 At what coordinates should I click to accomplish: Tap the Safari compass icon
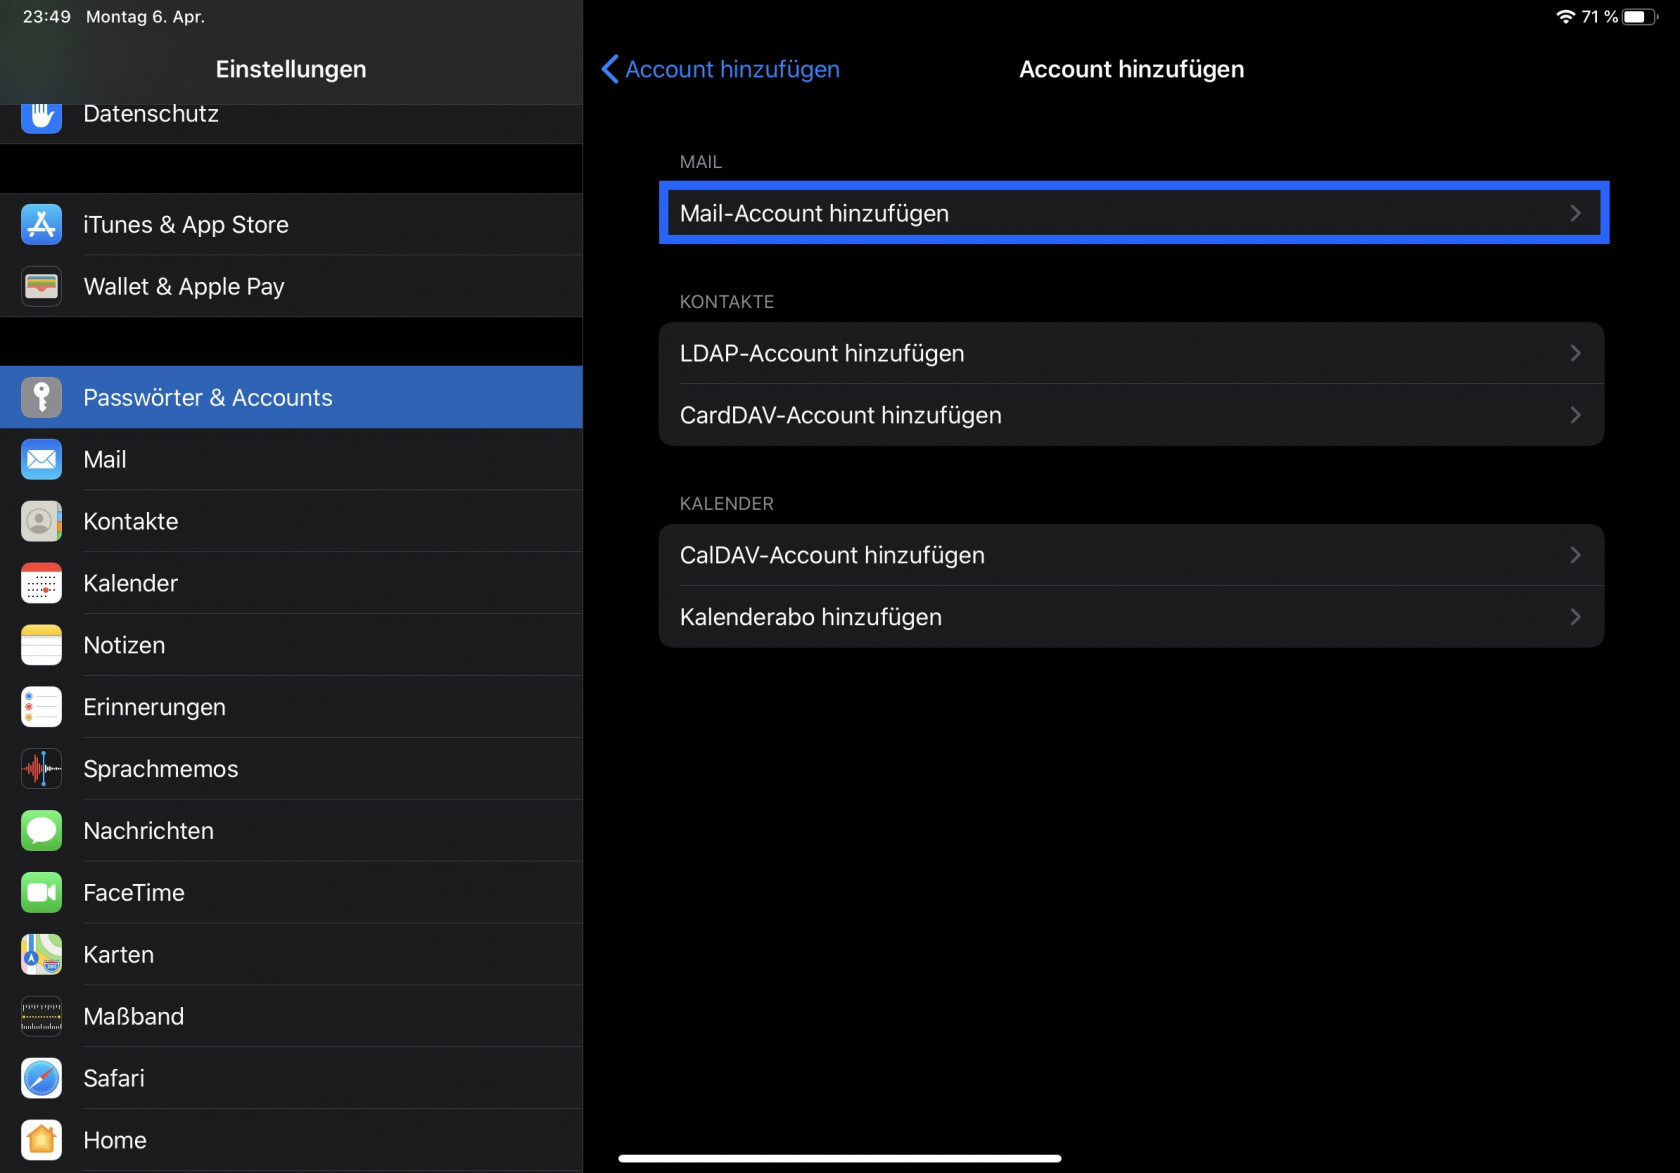click(x=41, y=1079)
